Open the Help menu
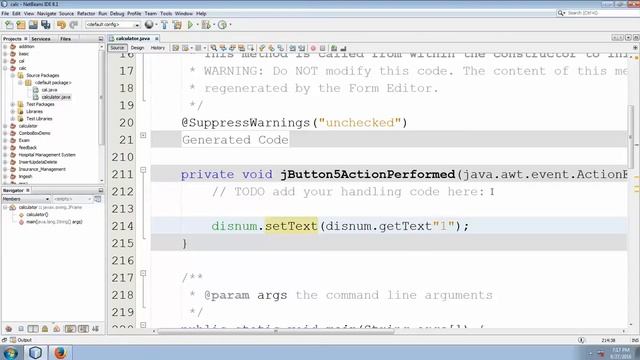Viewport: 640px width, 360px height. click(x=201, y=13)
